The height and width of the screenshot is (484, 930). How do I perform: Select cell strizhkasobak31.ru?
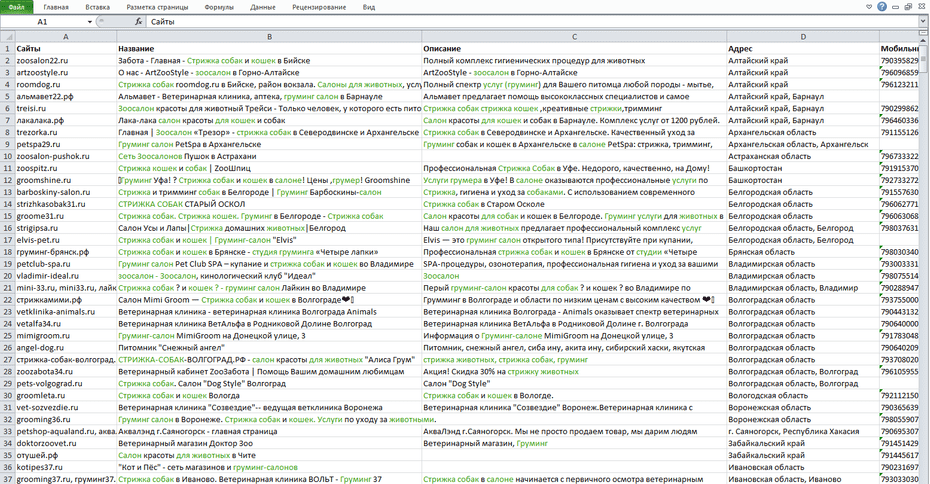(66, 204)
